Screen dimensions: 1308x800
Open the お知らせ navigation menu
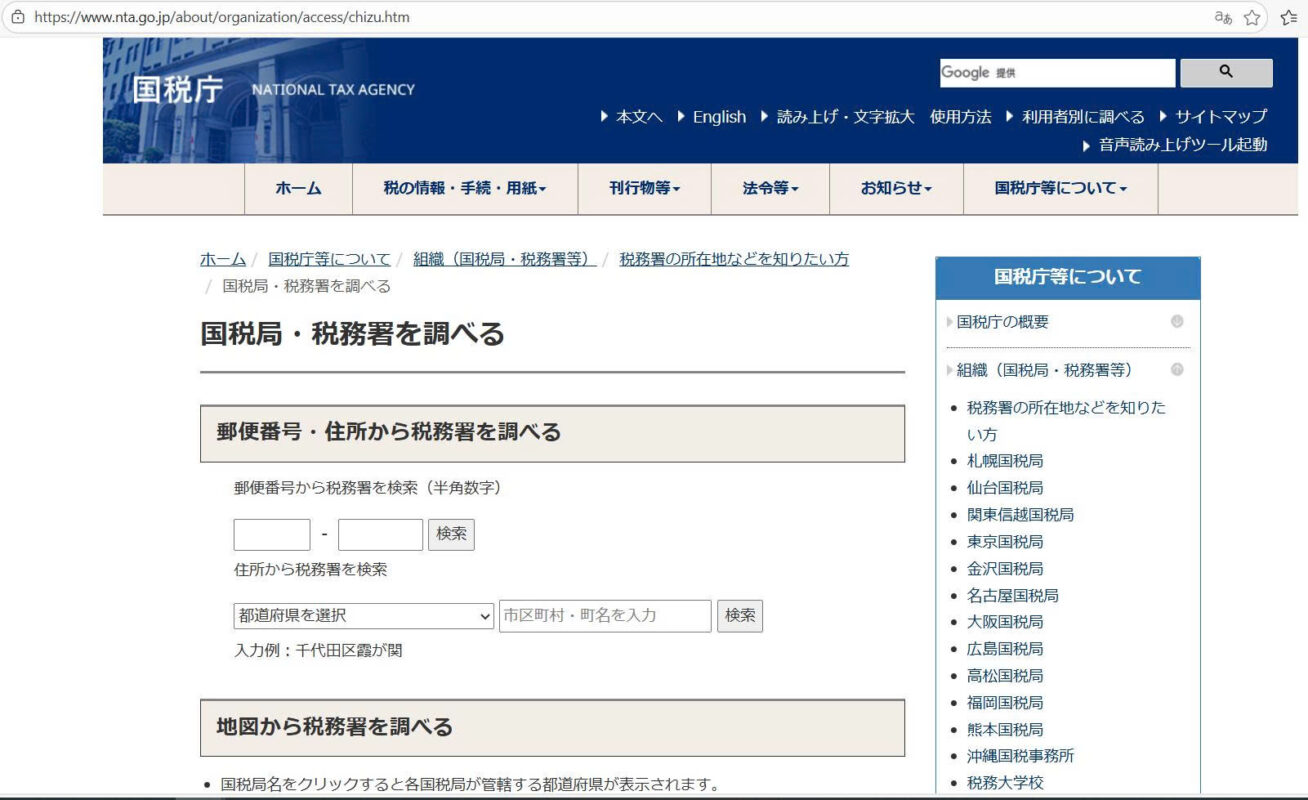coord(896,188)
